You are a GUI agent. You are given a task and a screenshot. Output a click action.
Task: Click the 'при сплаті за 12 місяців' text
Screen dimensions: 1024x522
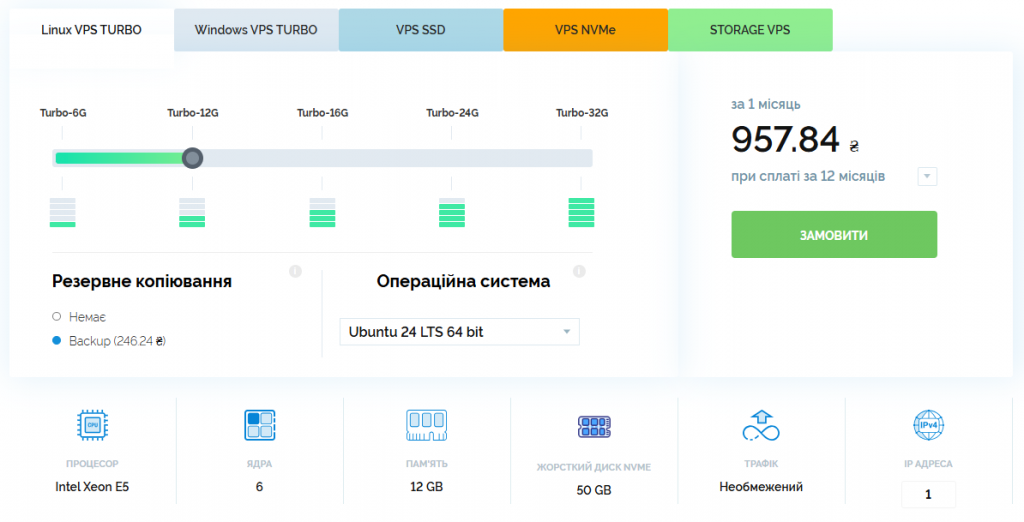tap(808, 176)
